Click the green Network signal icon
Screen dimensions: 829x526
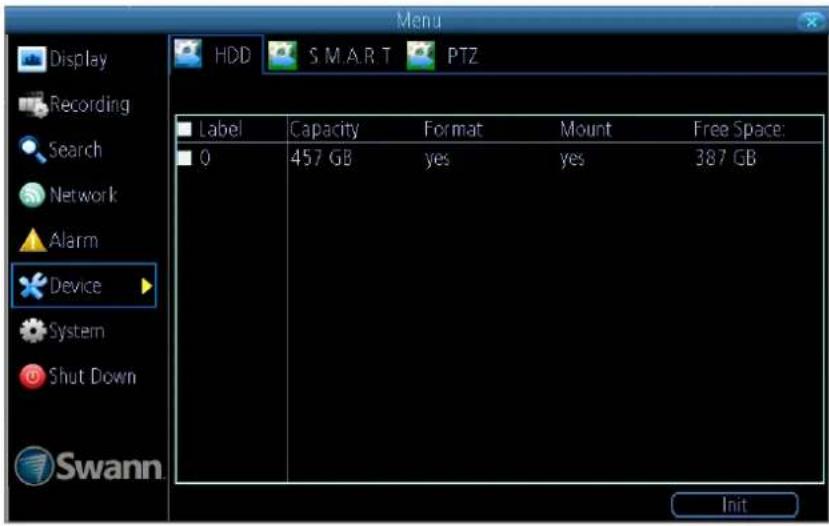click(32, 195)
